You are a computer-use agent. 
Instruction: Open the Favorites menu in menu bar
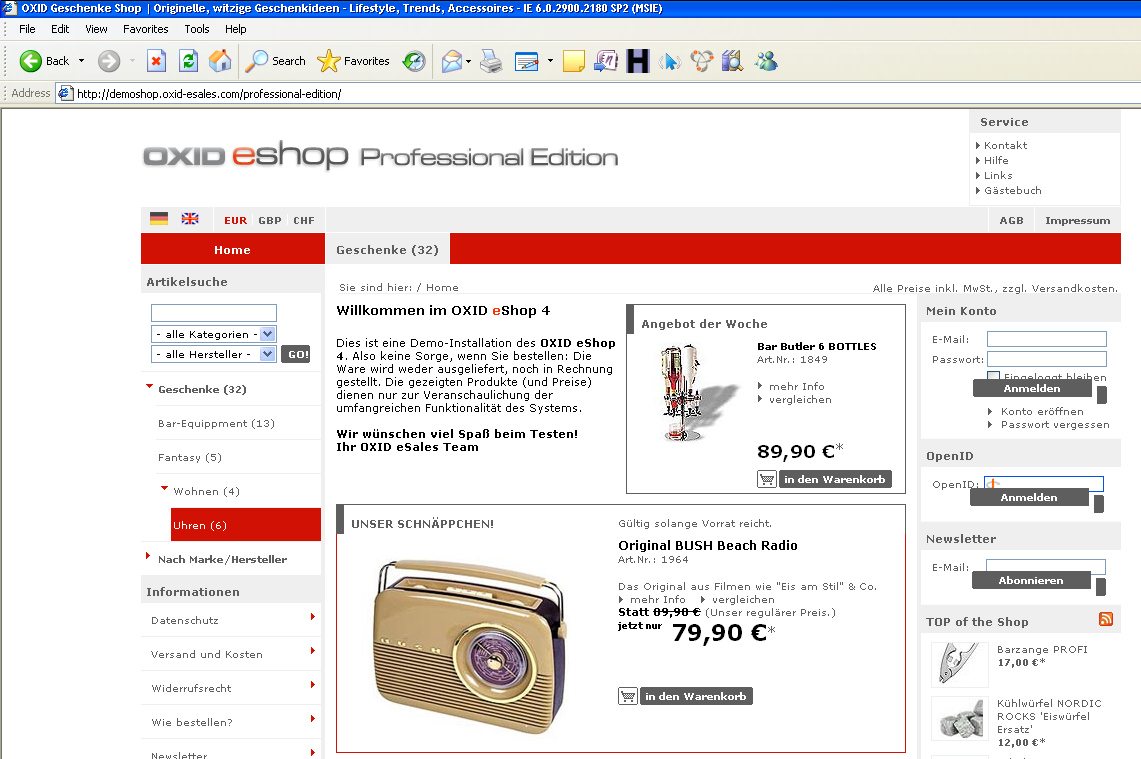[146, 29]
